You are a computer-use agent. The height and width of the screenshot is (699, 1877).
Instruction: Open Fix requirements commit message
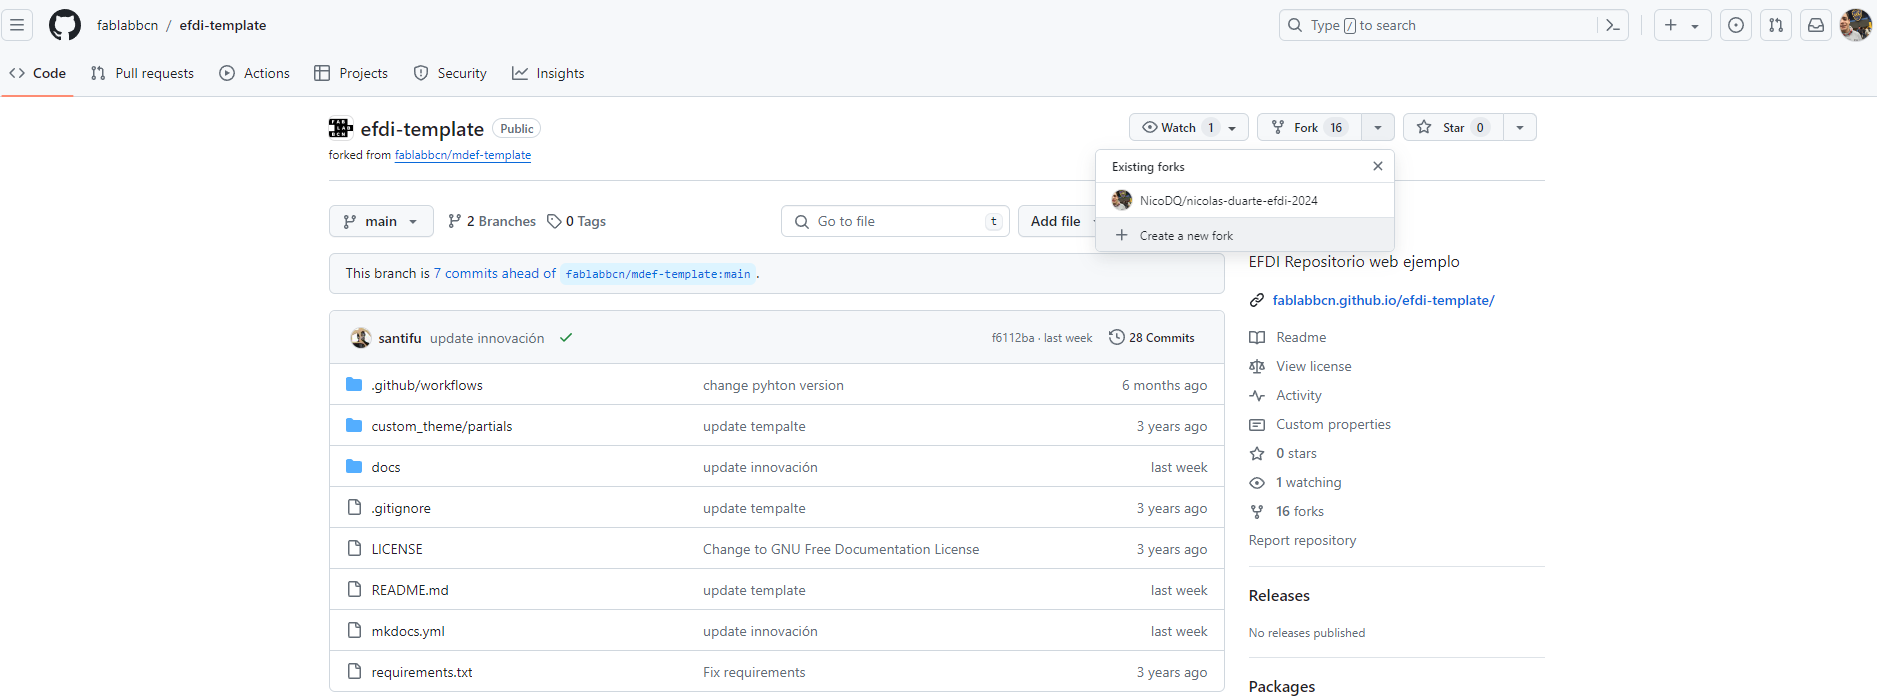click(754, 672)
